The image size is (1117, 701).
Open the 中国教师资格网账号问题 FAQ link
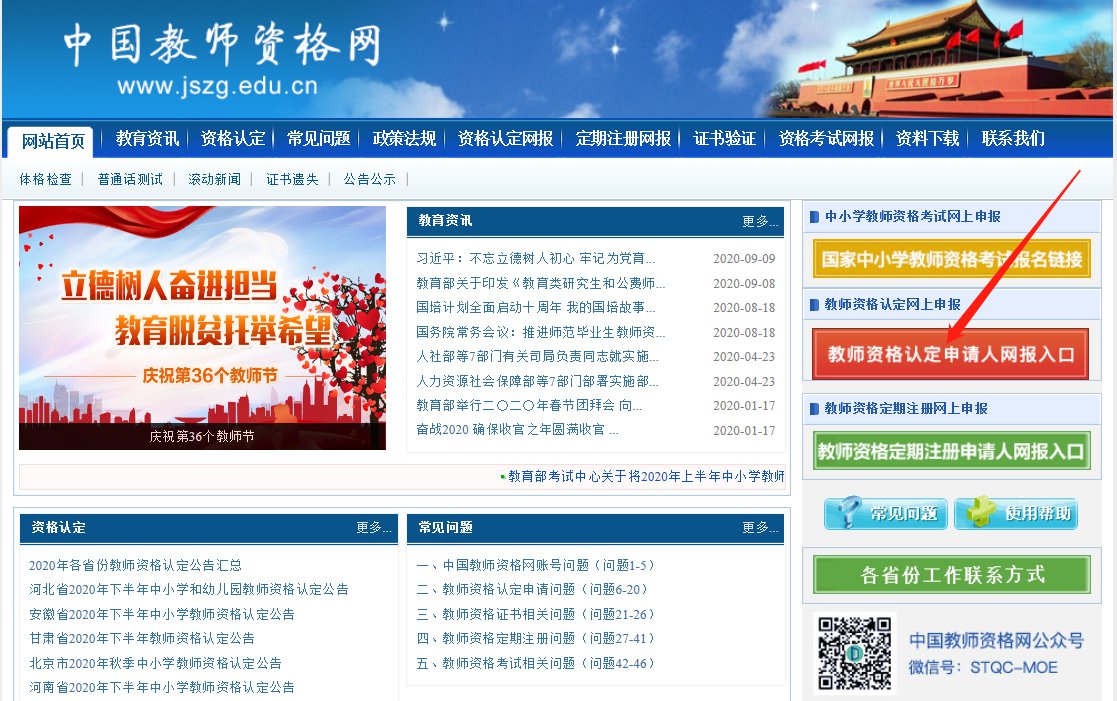535,565
